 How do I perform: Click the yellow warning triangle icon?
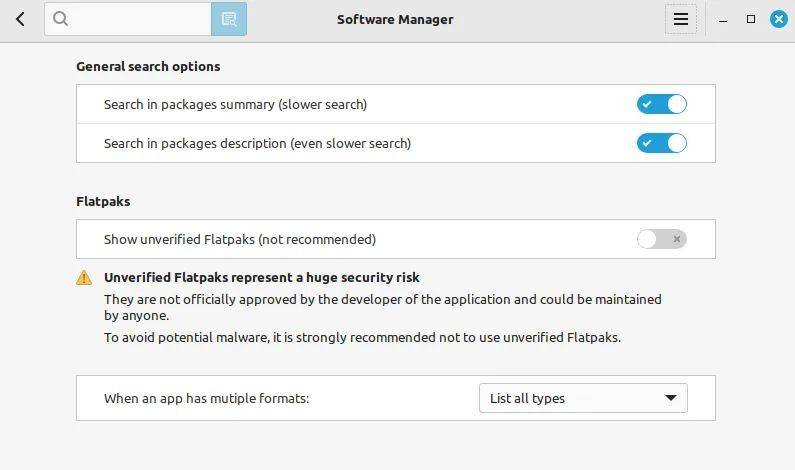[x=84, y=278]
